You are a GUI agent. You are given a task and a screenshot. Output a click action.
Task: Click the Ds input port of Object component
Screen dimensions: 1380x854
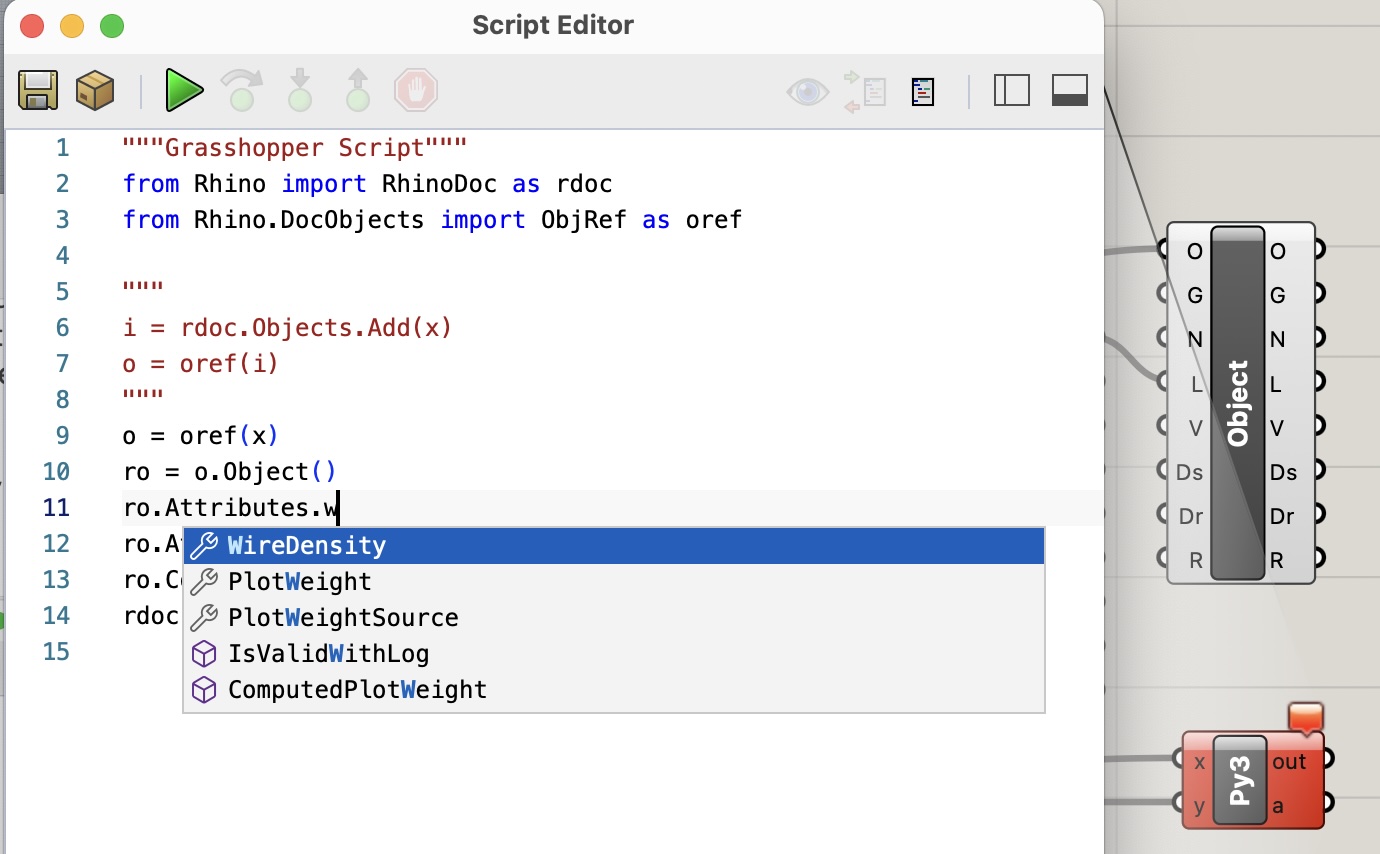[1163, 469]
